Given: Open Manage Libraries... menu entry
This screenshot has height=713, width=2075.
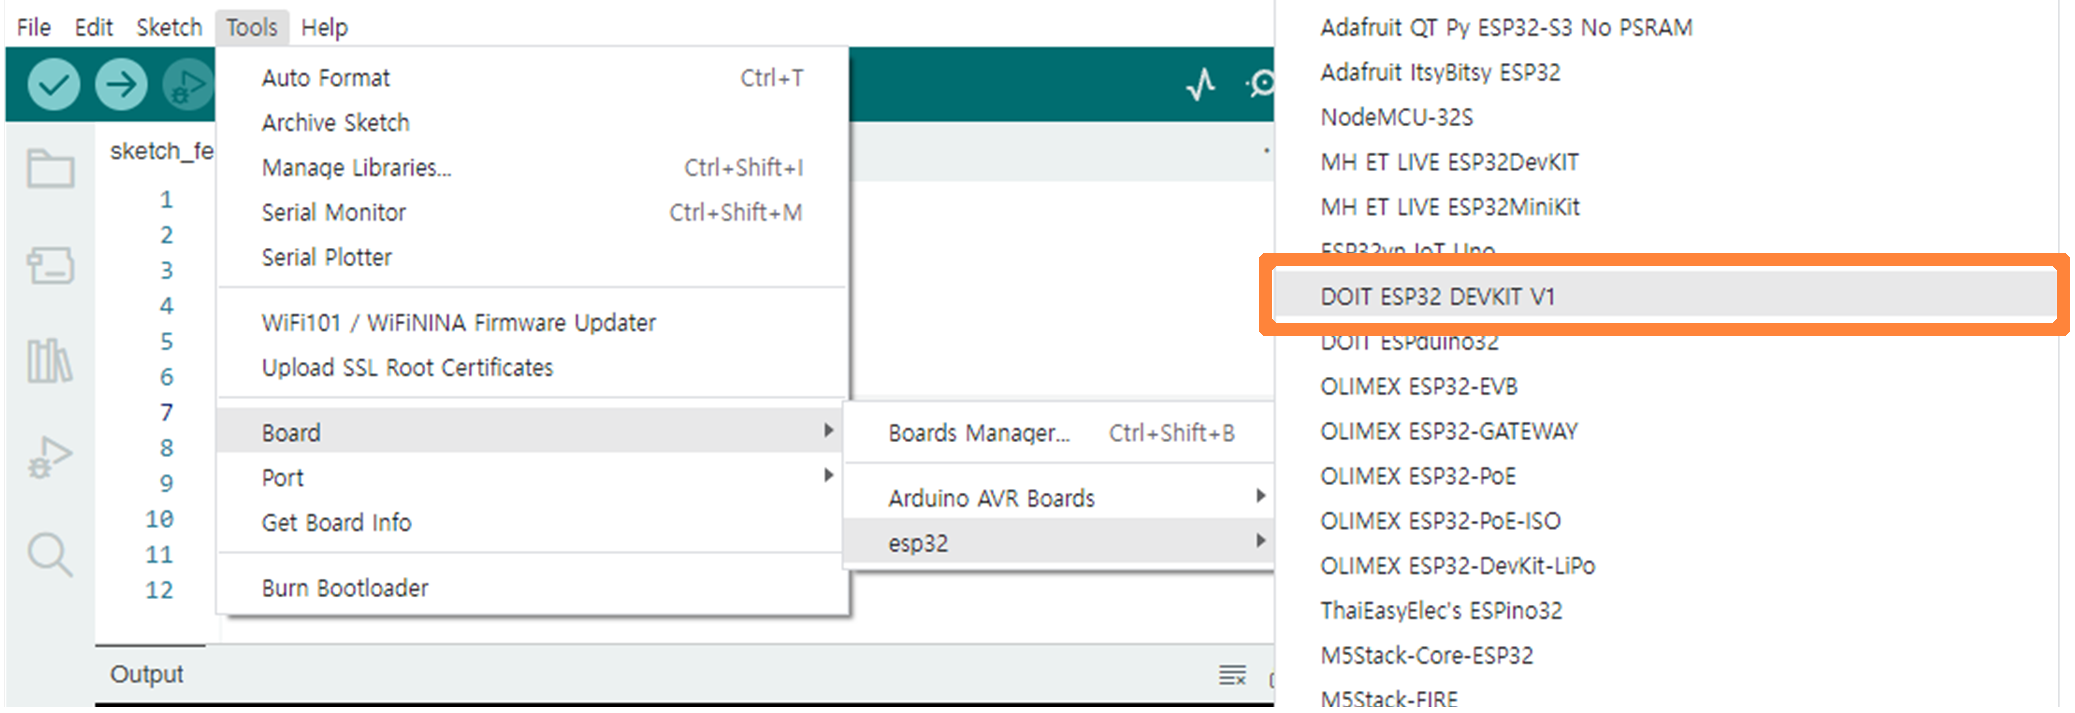Looking at the screenshot, I should tap(532, 168).
